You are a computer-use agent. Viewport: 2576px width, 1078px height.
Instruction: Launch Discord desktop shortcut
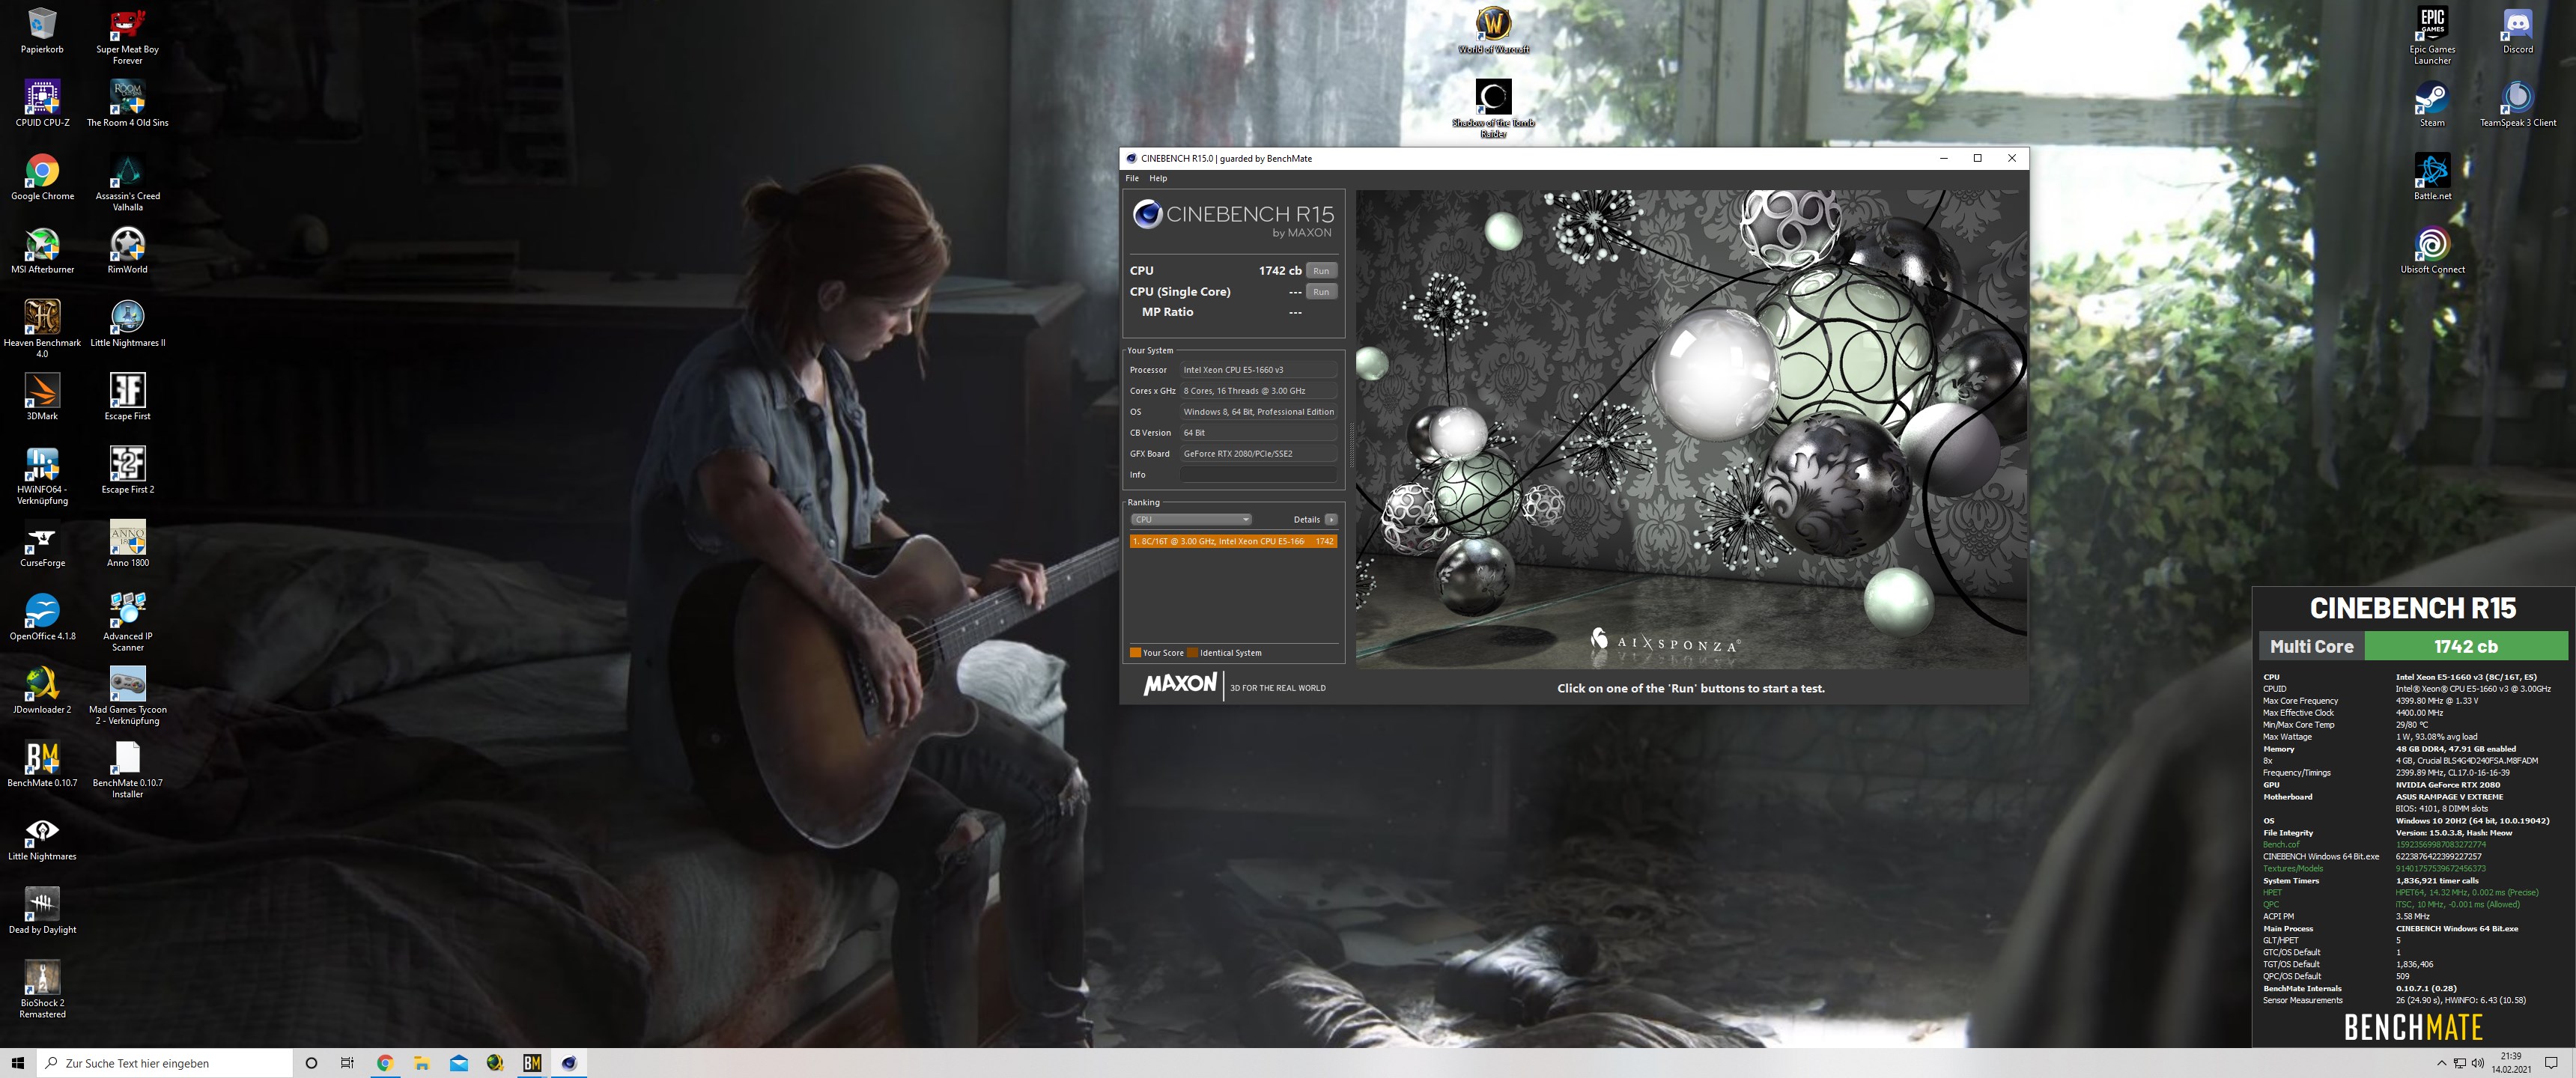point(2517,30)
